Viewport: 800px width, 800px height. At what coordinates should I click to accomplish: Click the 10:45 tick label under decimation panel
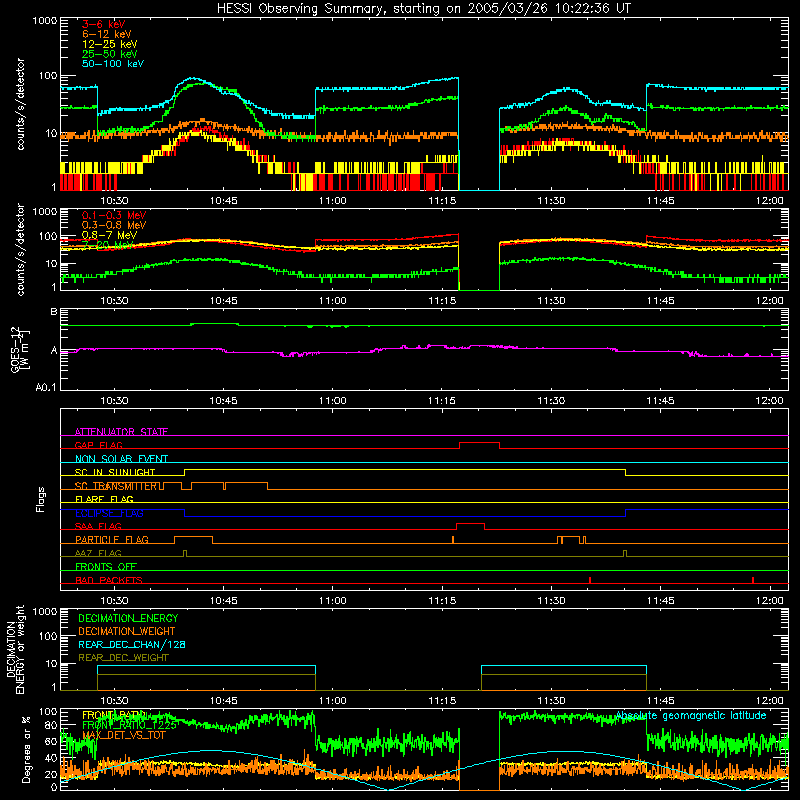(x=223, y=701)
